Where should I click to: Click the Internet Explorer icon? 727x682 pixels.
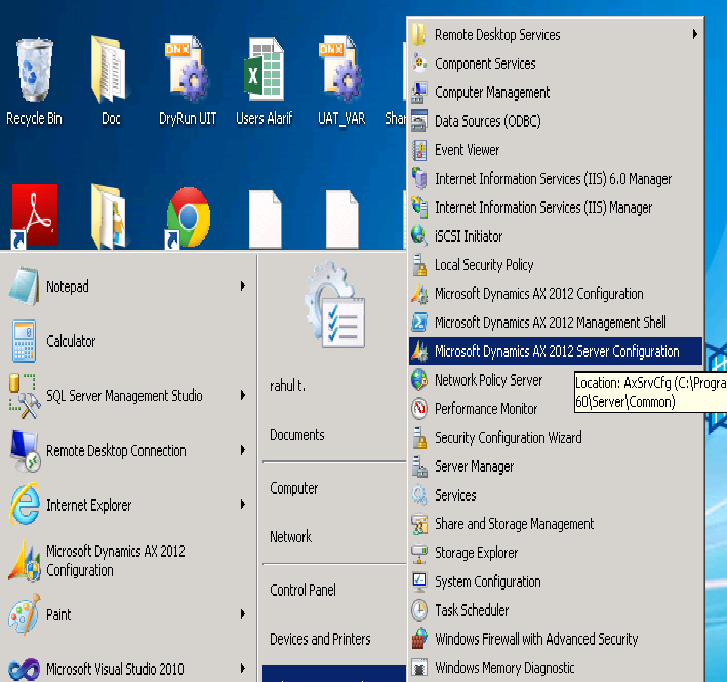click(24, 504)
